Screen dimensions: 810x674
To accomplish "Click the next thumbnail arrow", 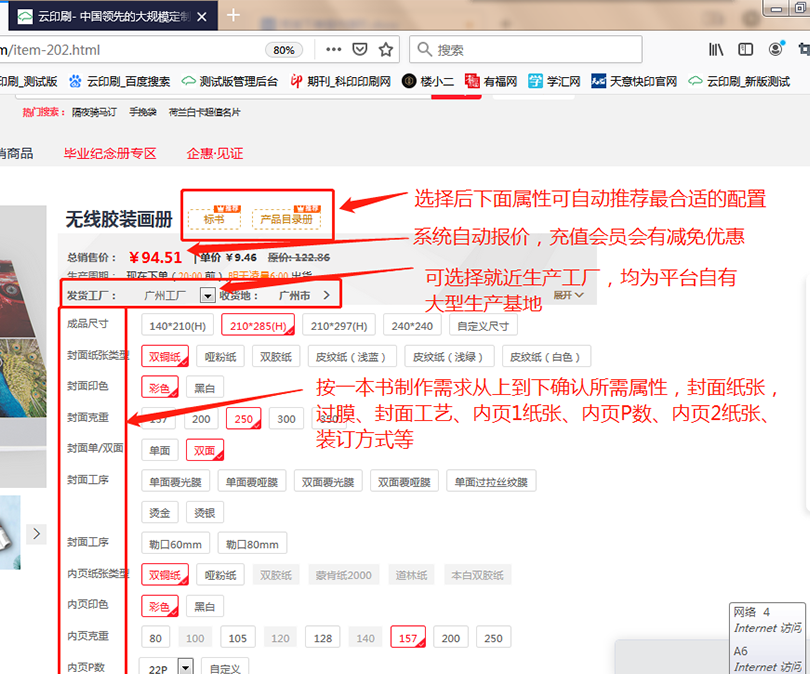I will [37, 533].
